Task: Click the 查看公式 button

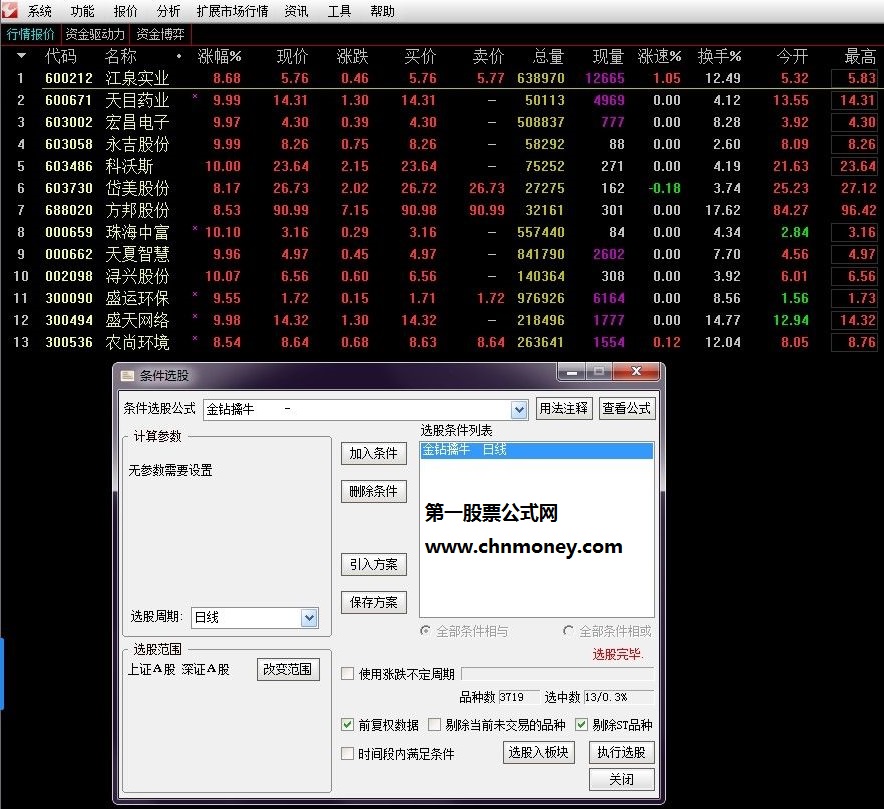Action: (x=626, y=408)
